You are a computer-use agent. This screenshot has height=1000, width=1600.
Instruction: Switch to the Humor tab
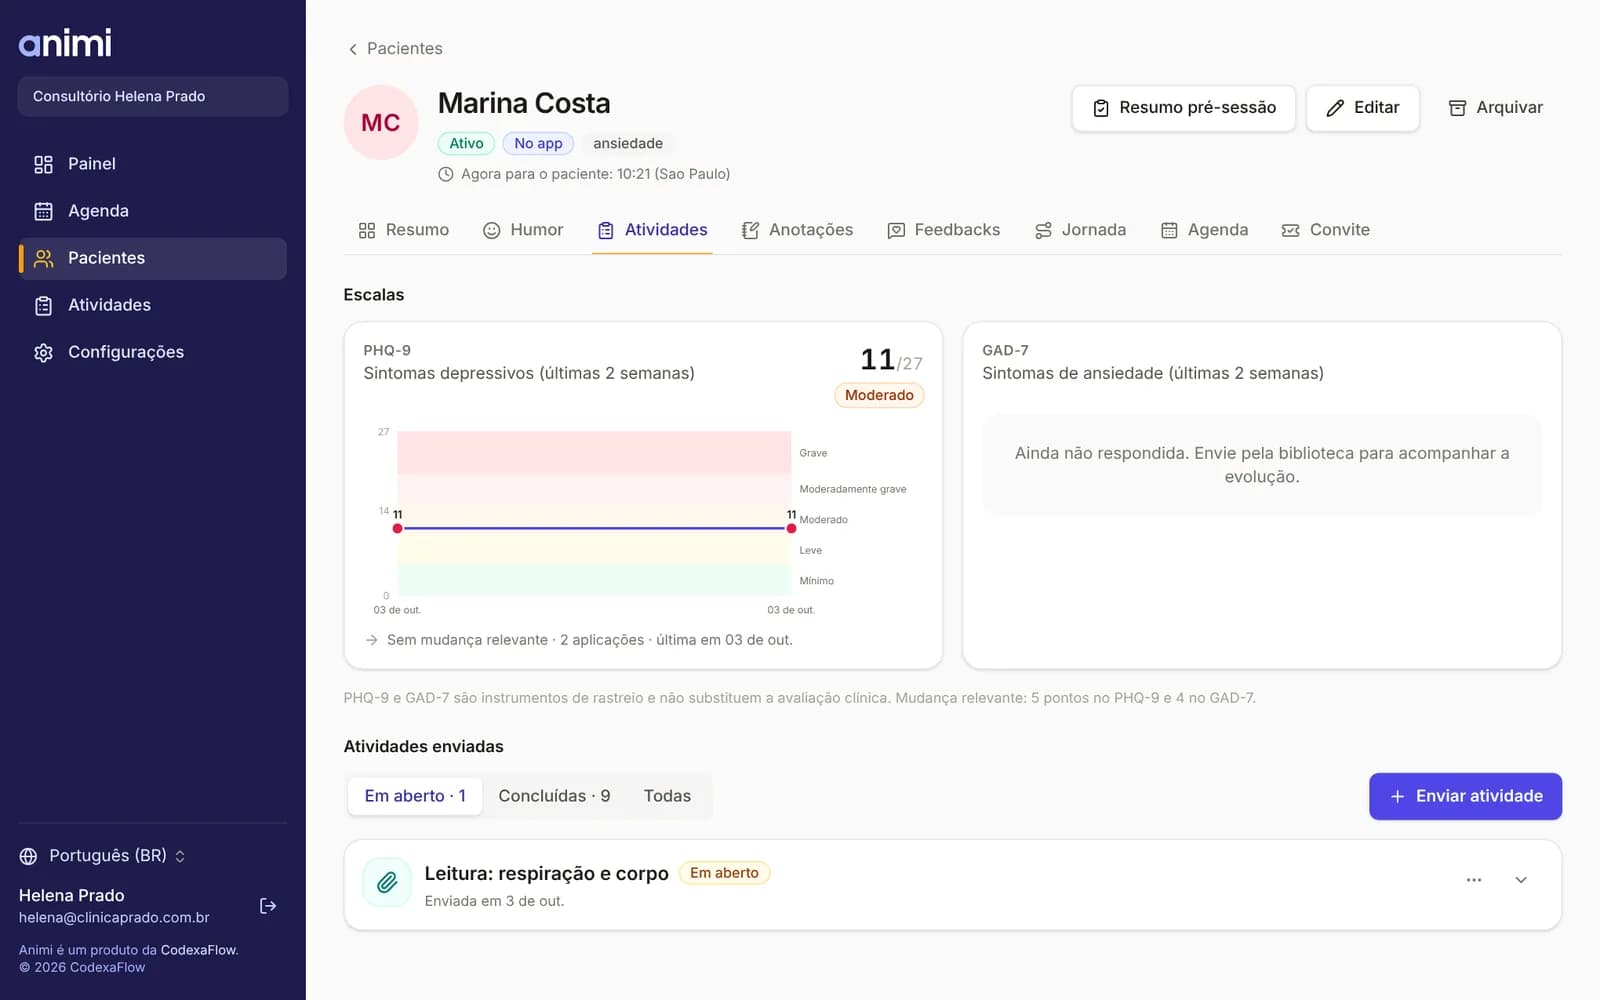coord(523,230)
